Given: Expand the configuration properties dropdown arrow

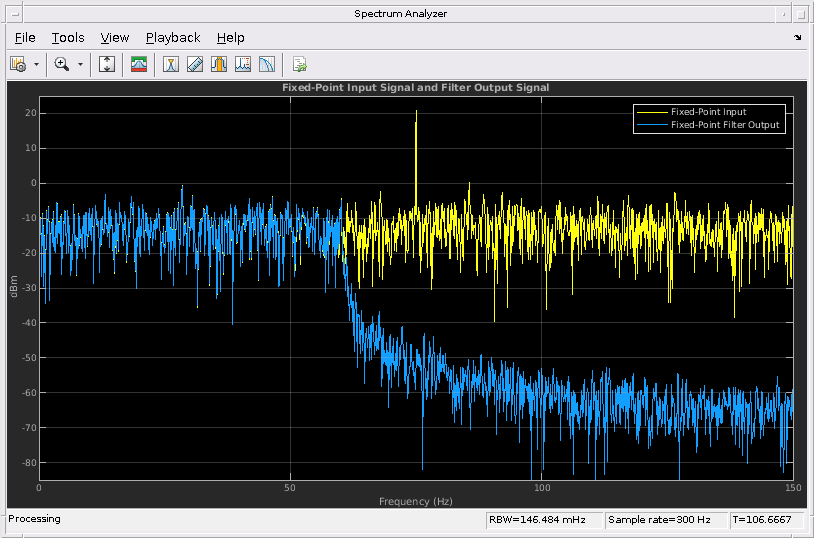Looking at the screenshot, I should coord(37,64).
